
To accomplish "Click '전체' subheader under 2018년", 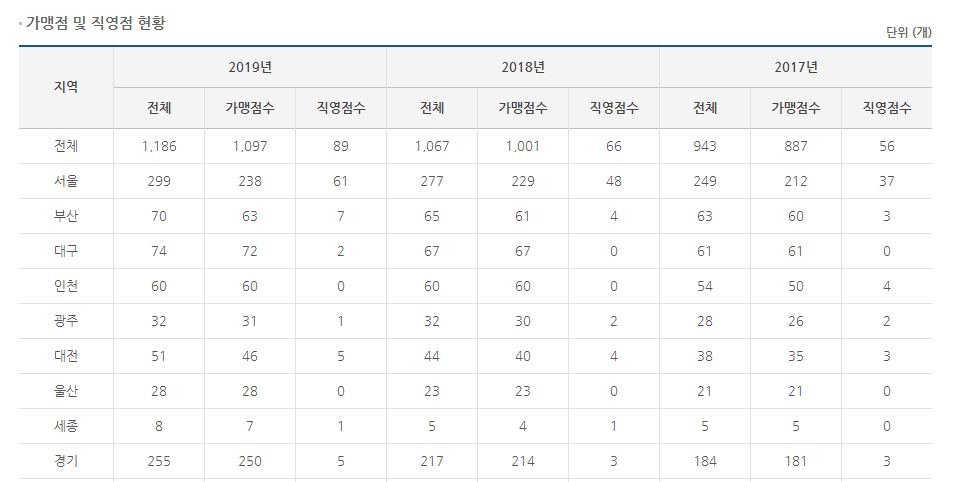I will pyautogui.click(x=432, y=108).
